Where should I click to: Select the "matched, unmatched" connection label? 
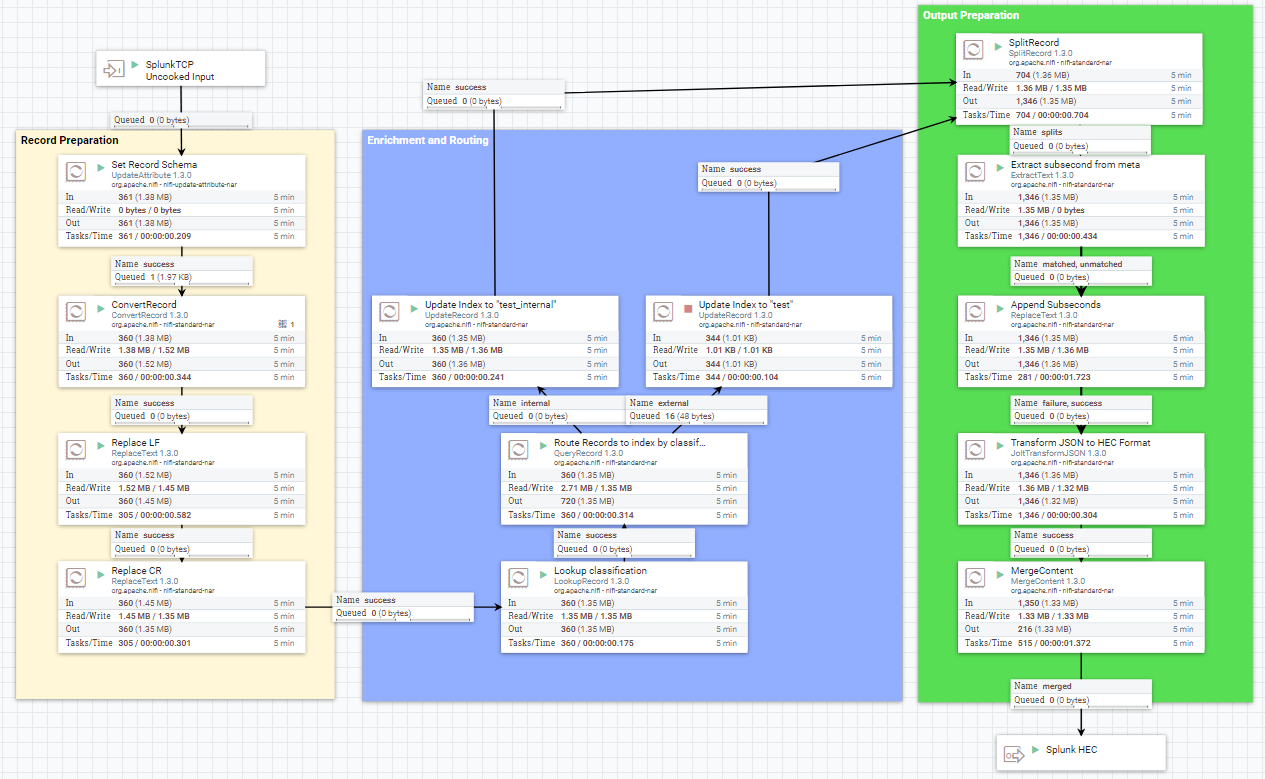tap(1080, 270)
